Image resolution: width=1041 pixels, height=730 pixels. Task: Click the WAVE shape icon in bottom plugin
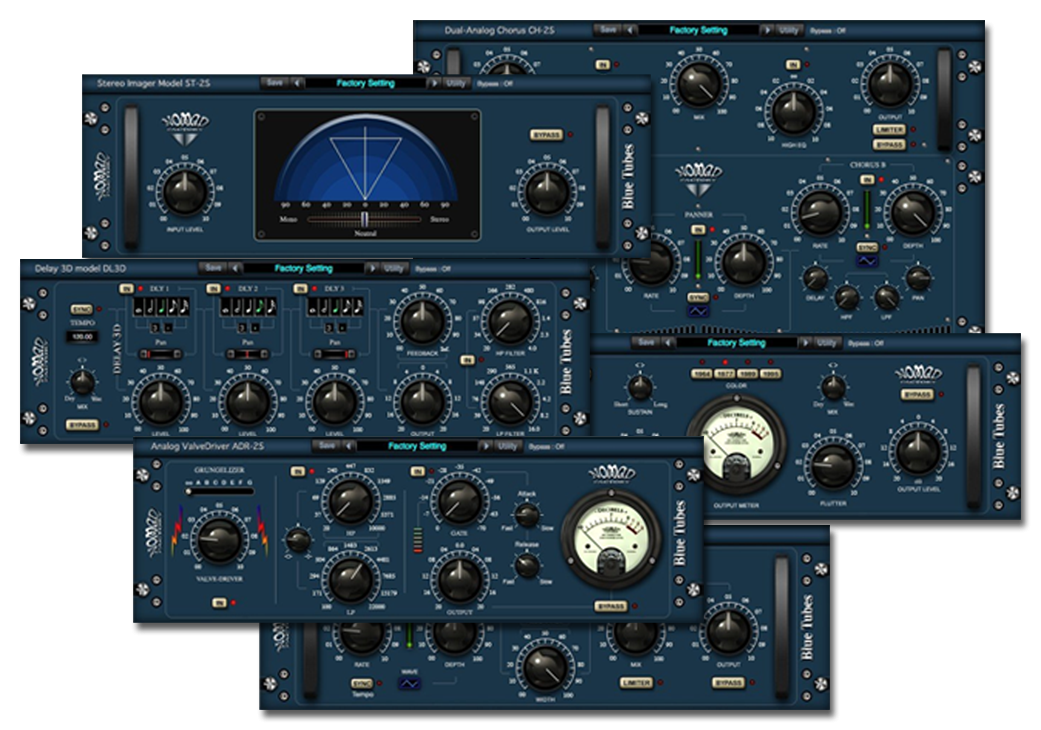click(408, 684)
